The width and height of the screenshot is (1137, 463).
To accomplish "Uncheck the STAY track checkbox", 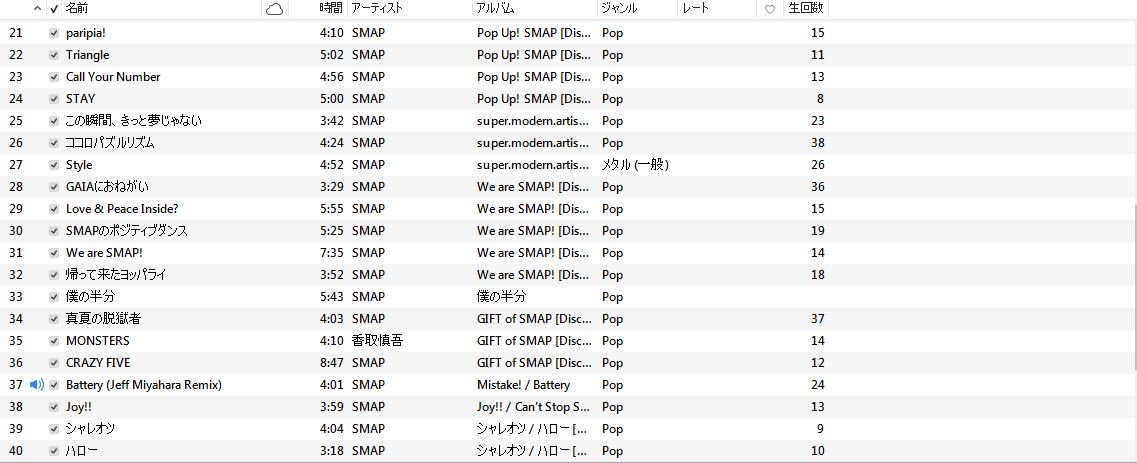I will click(54, 99).
